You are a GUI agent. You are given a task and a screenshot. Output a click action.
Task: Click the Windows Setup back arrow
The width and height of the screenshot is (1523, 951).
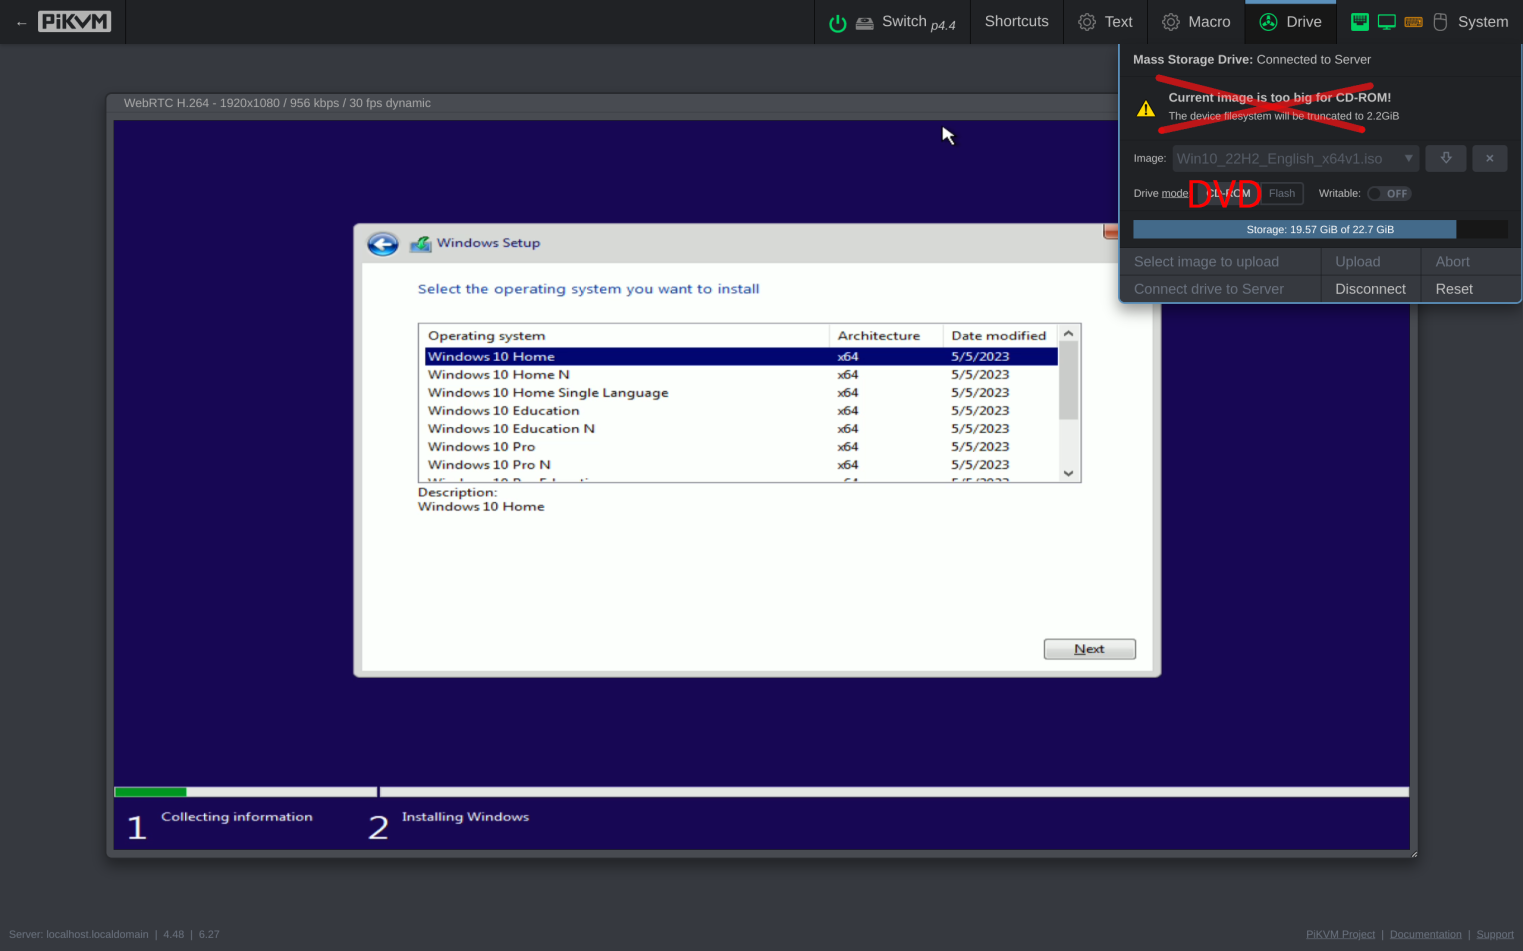[383, 243]
